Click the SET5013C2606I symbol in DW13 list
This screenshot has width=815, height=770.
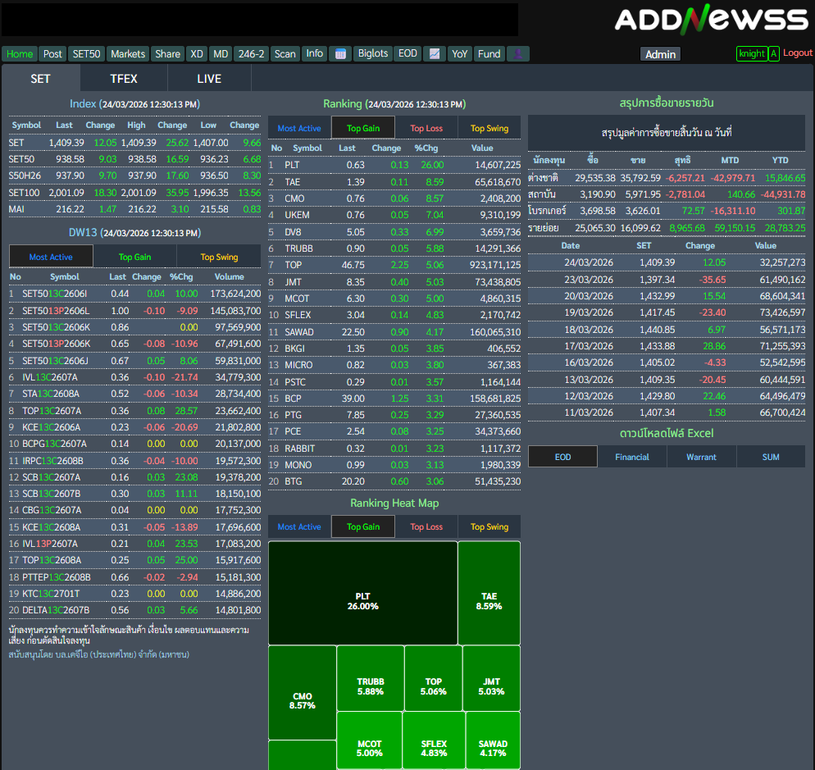point(55,294)
